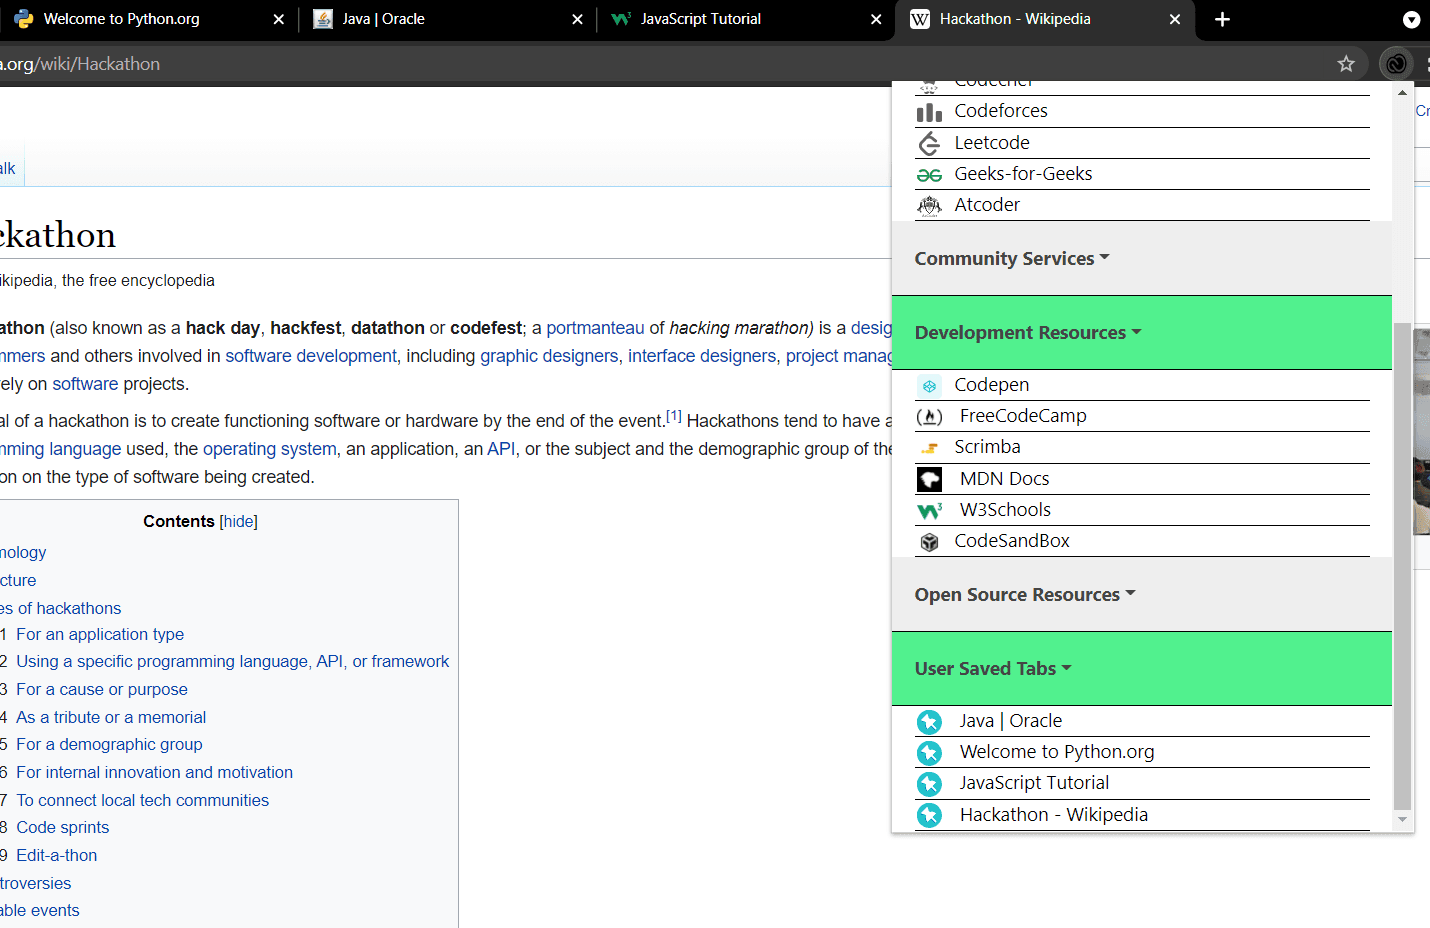This screenshot has height=928, width=1430.
Task: Follow the API link in the article
Action: pos(501,449)
